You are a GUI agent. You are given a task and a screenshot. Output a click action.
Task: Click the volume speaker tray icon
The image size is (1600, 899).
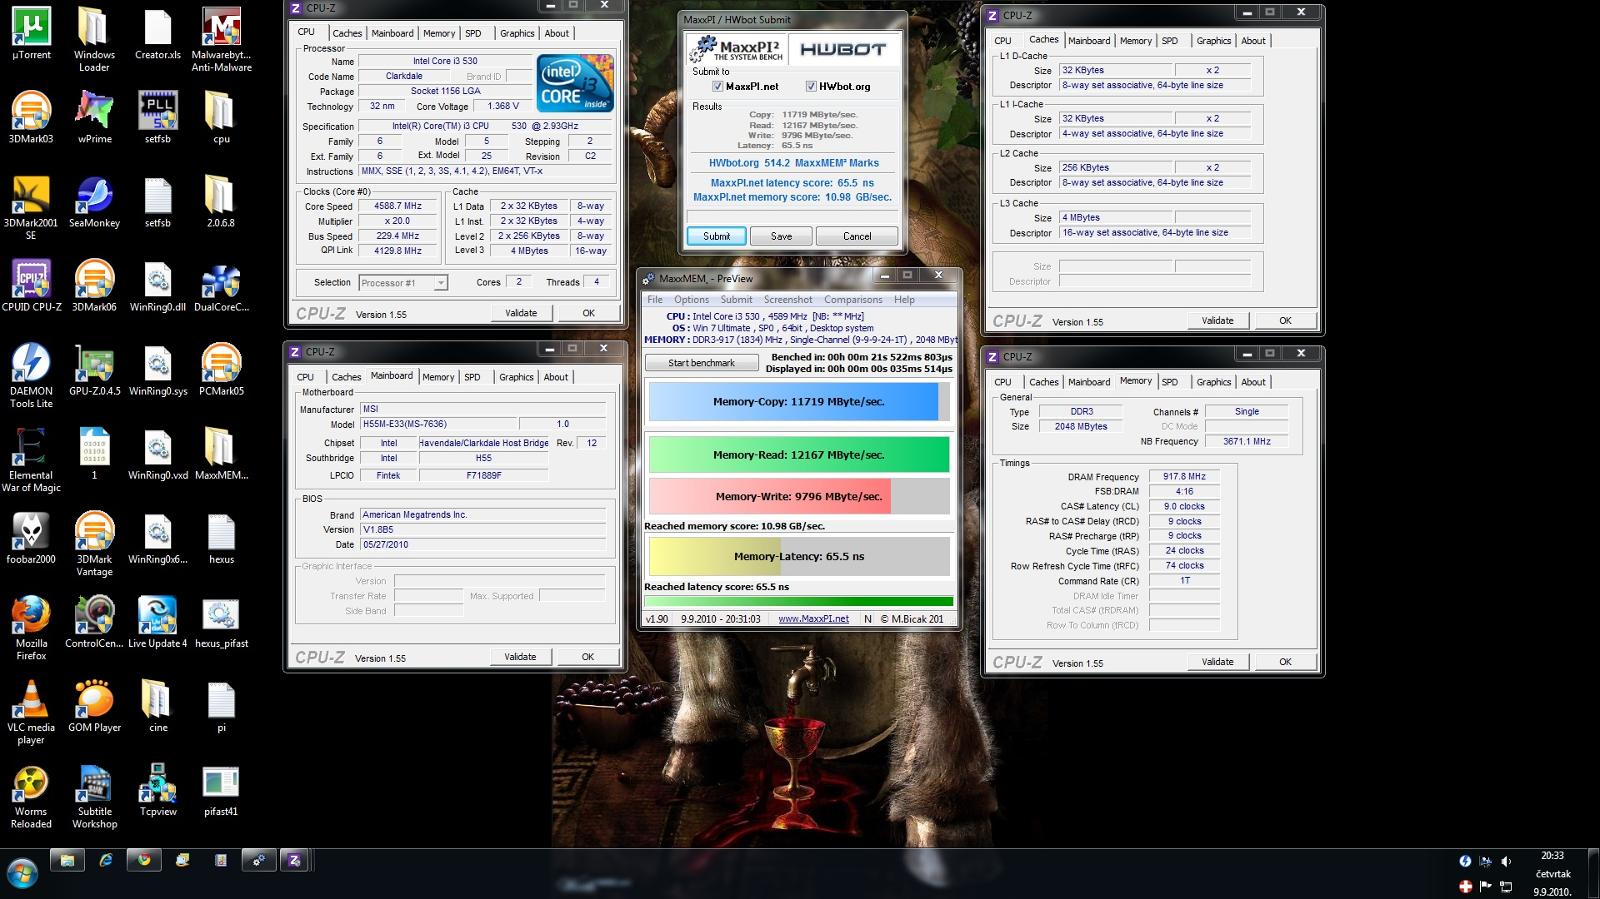click(x=1506, y=861)
